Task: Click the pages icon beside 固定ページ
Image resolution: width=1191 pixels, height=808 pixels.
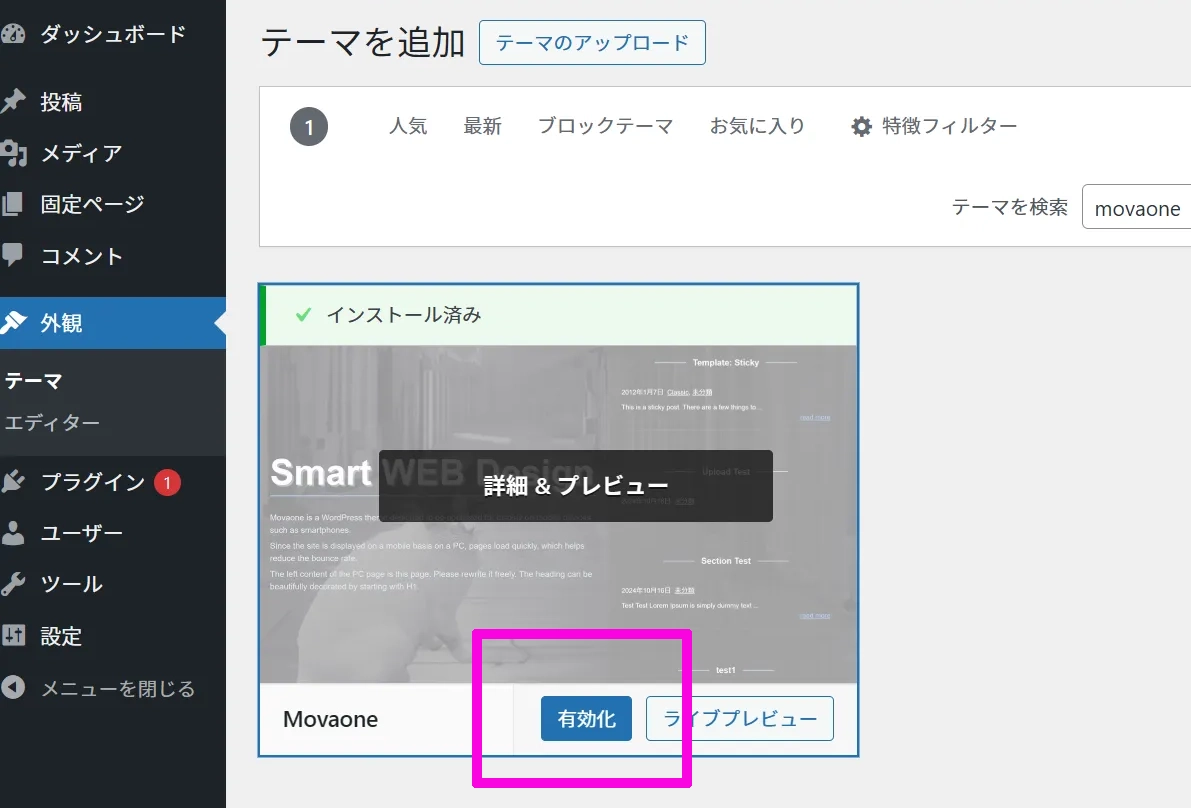Action: click(12, 204)
